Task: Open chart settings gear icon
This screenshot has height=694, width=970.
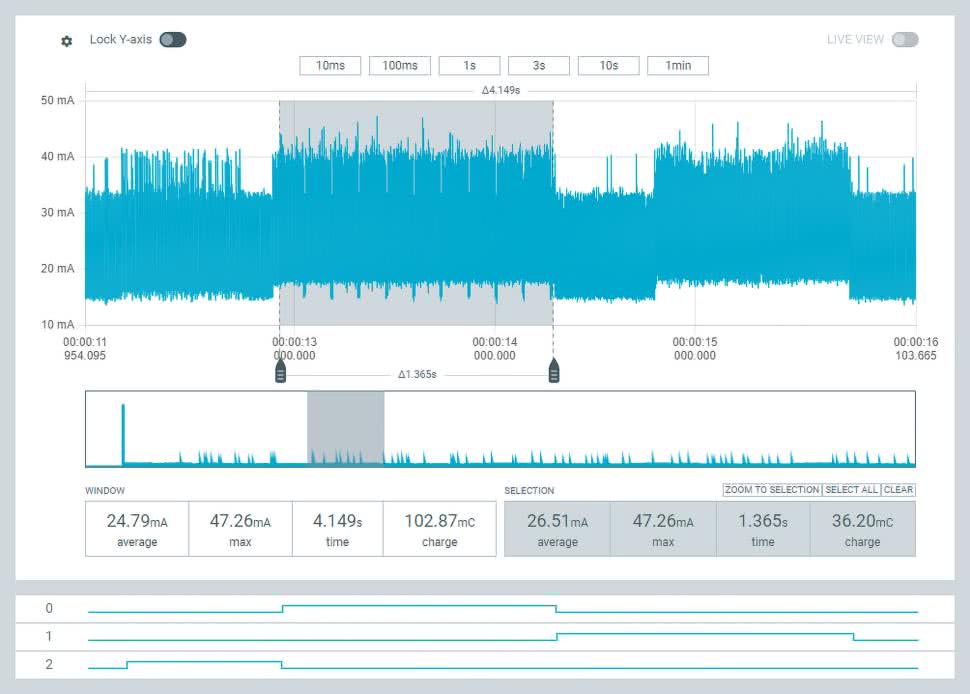Action: (67, 41)
